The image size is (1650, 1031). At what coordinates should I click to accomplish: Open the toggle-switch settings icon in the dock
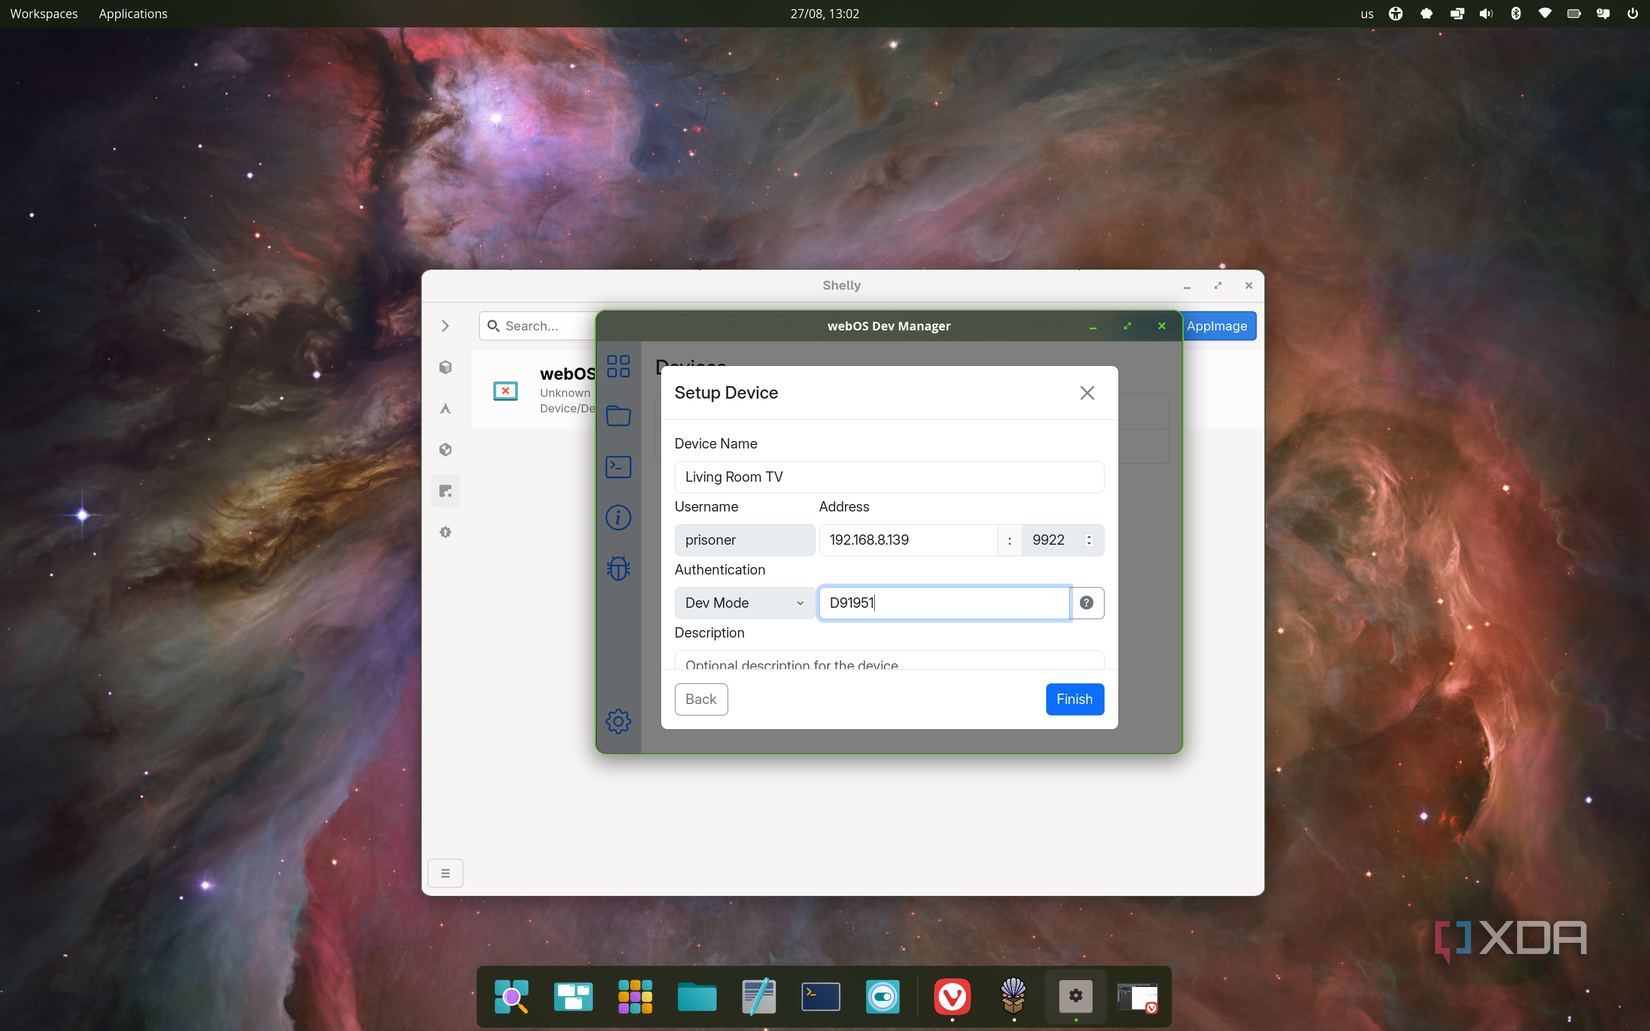(883, 996)
